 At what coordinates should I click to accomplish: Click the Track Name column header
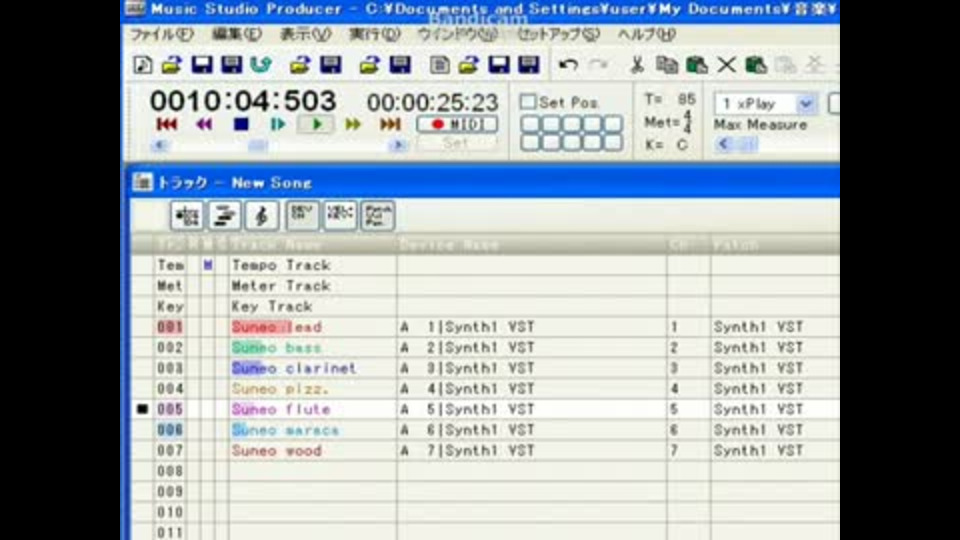tap(312, 245)
